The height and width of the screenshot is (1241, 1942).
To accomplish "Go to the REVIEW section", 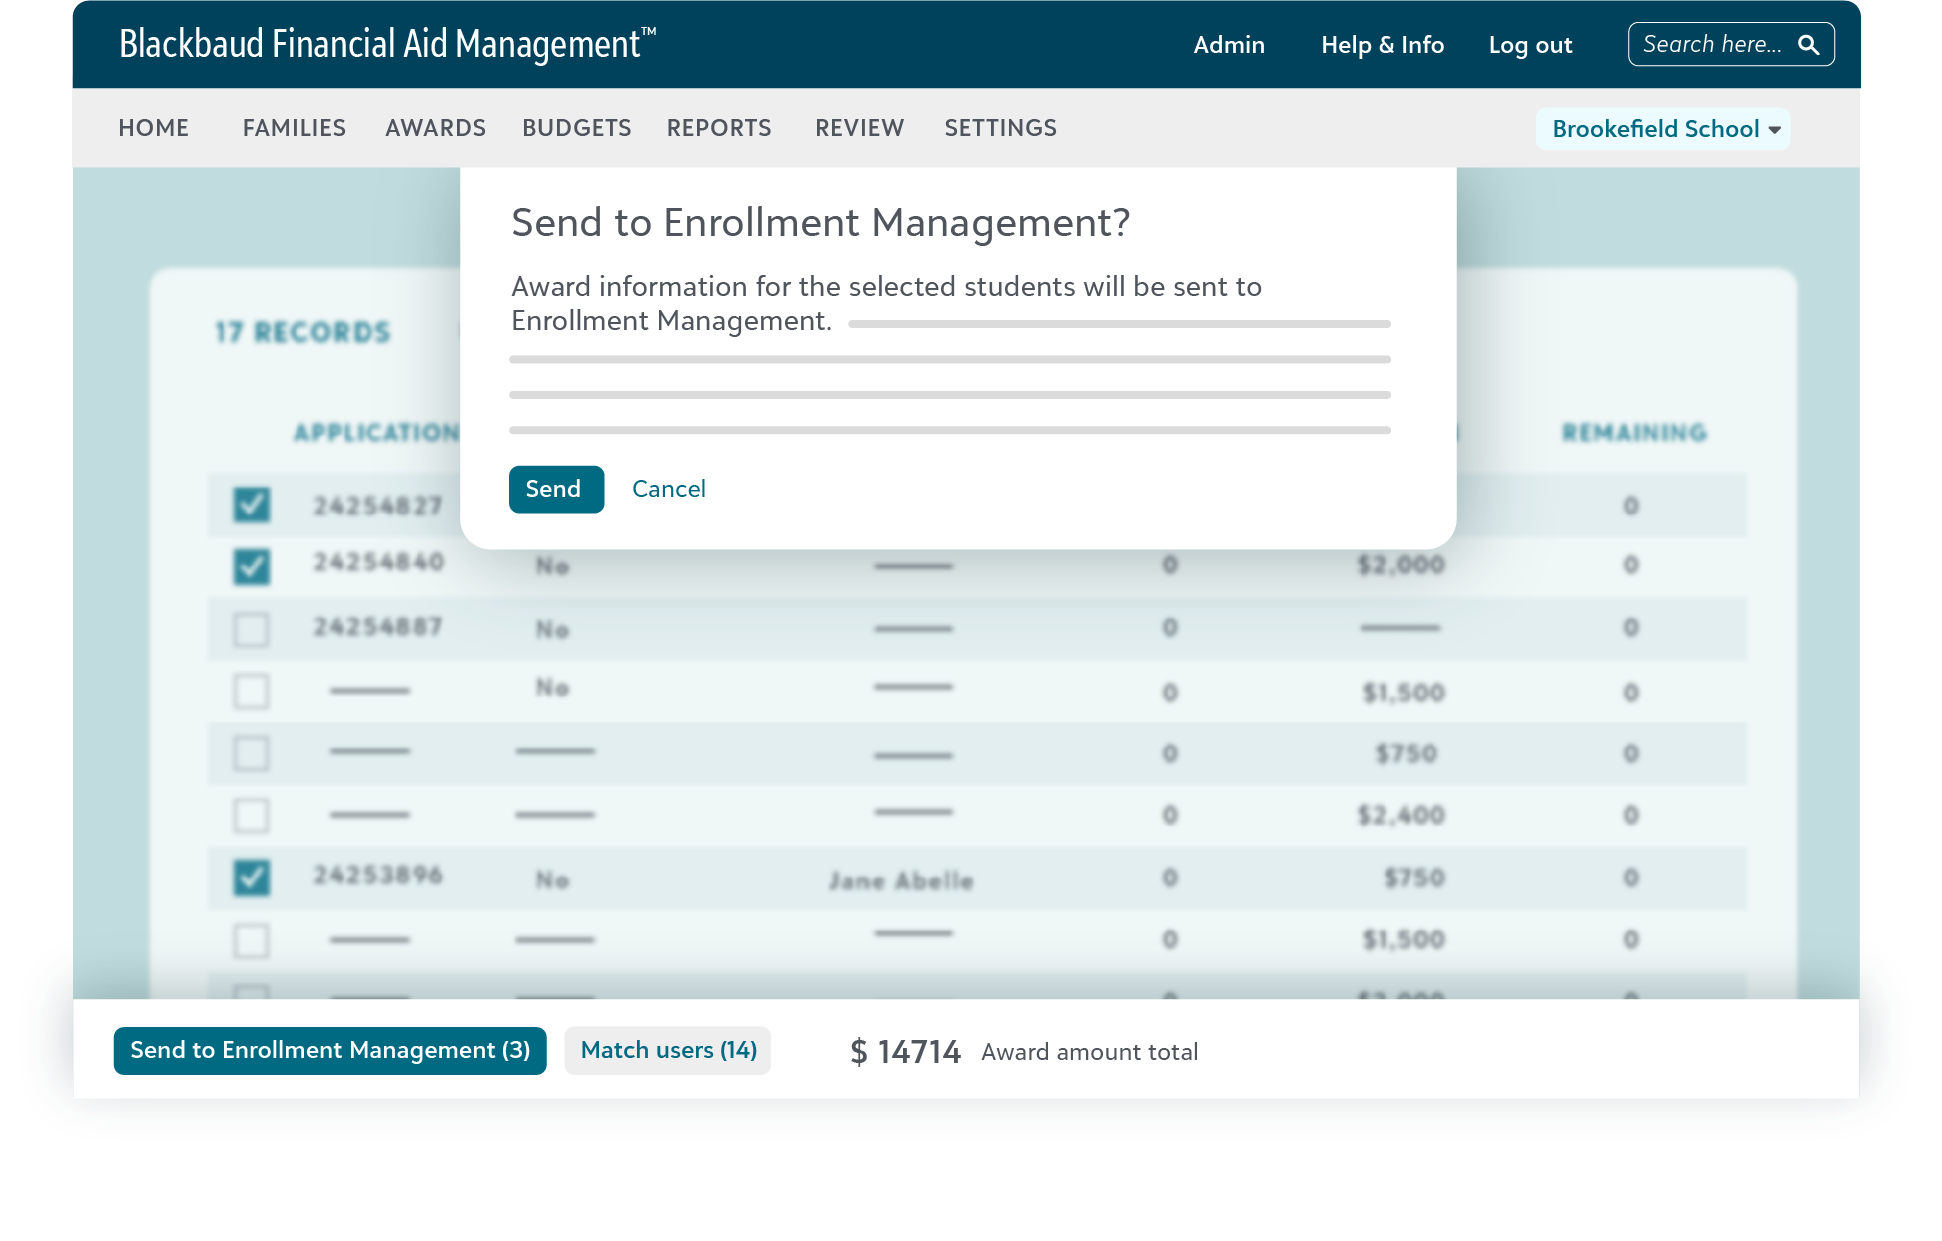I will point(858,128).
